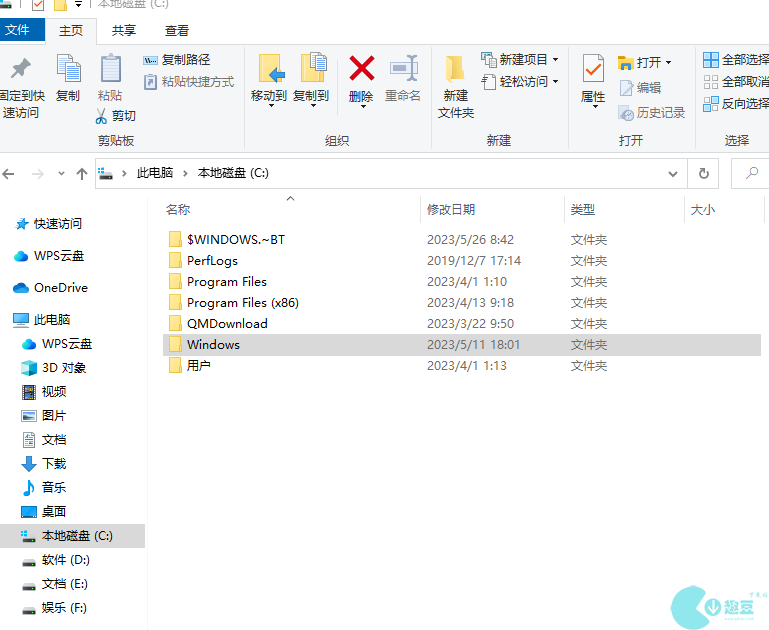Click the New Folder (新建文件夹) icon
The image size is (769, 630).
click(455, 69)
